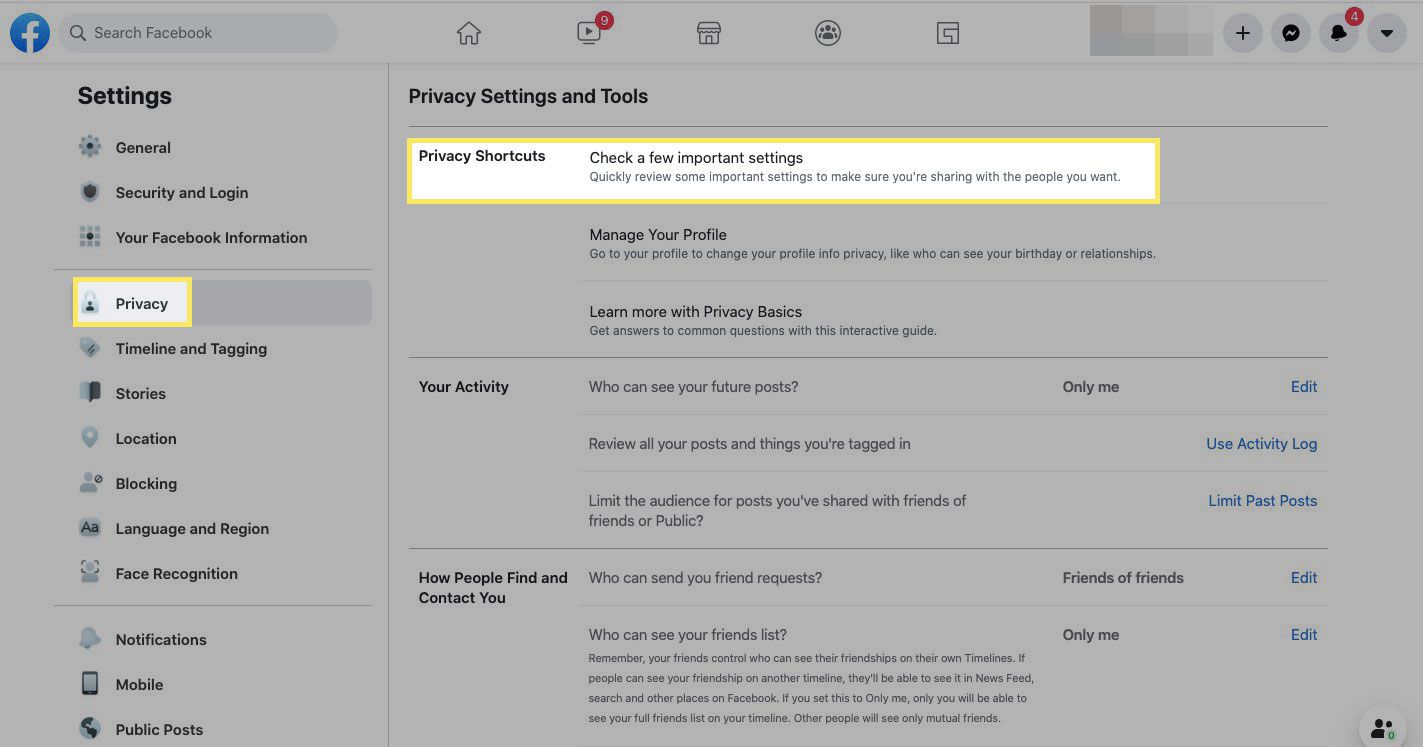Go to the Home feed icon
1423x747 pixels.
pyautogui.click(x=469, y=33)
